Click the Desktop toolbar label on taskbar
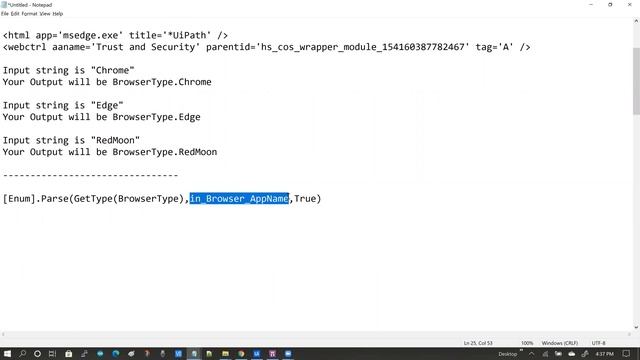The width and height of the screenshot is (640, 360). pos(507,354)
